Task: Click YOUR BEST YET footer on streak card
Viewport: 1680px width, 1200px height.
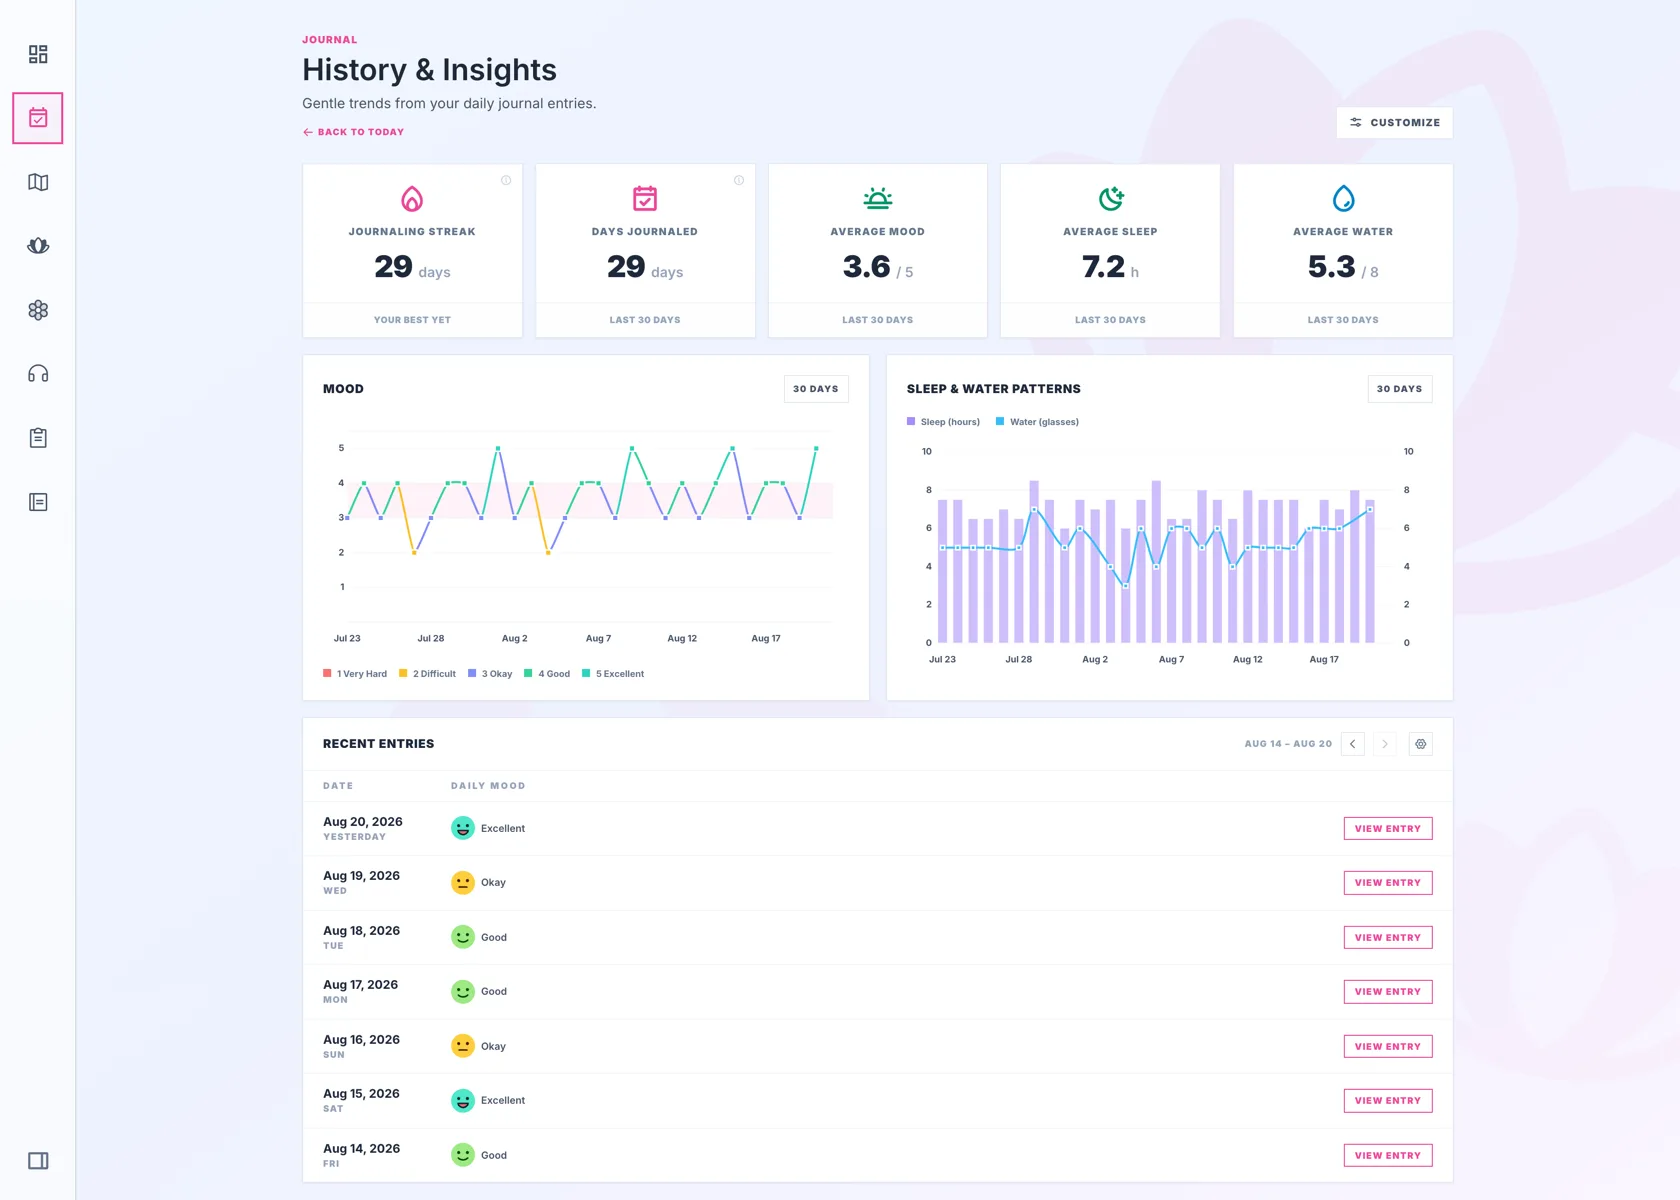Action: (x=412, y=320)
